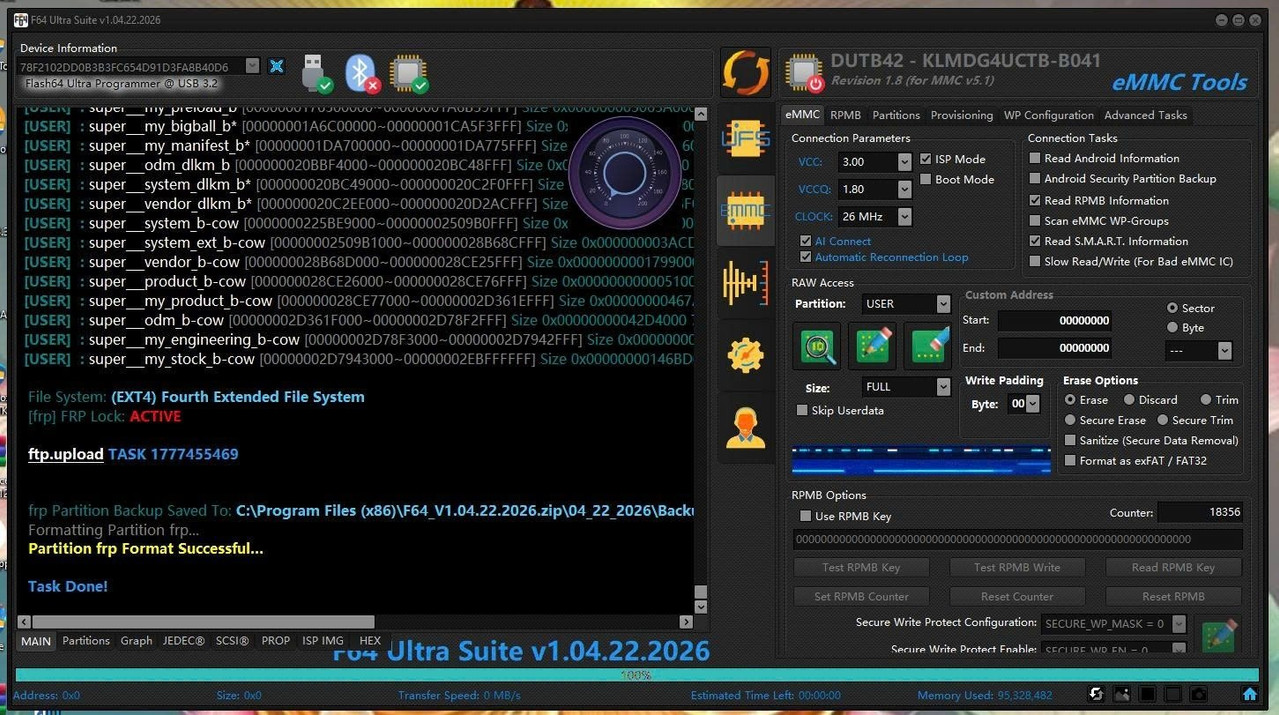Switch to the Provisioning tab
1279x715 pixels.
961,115
